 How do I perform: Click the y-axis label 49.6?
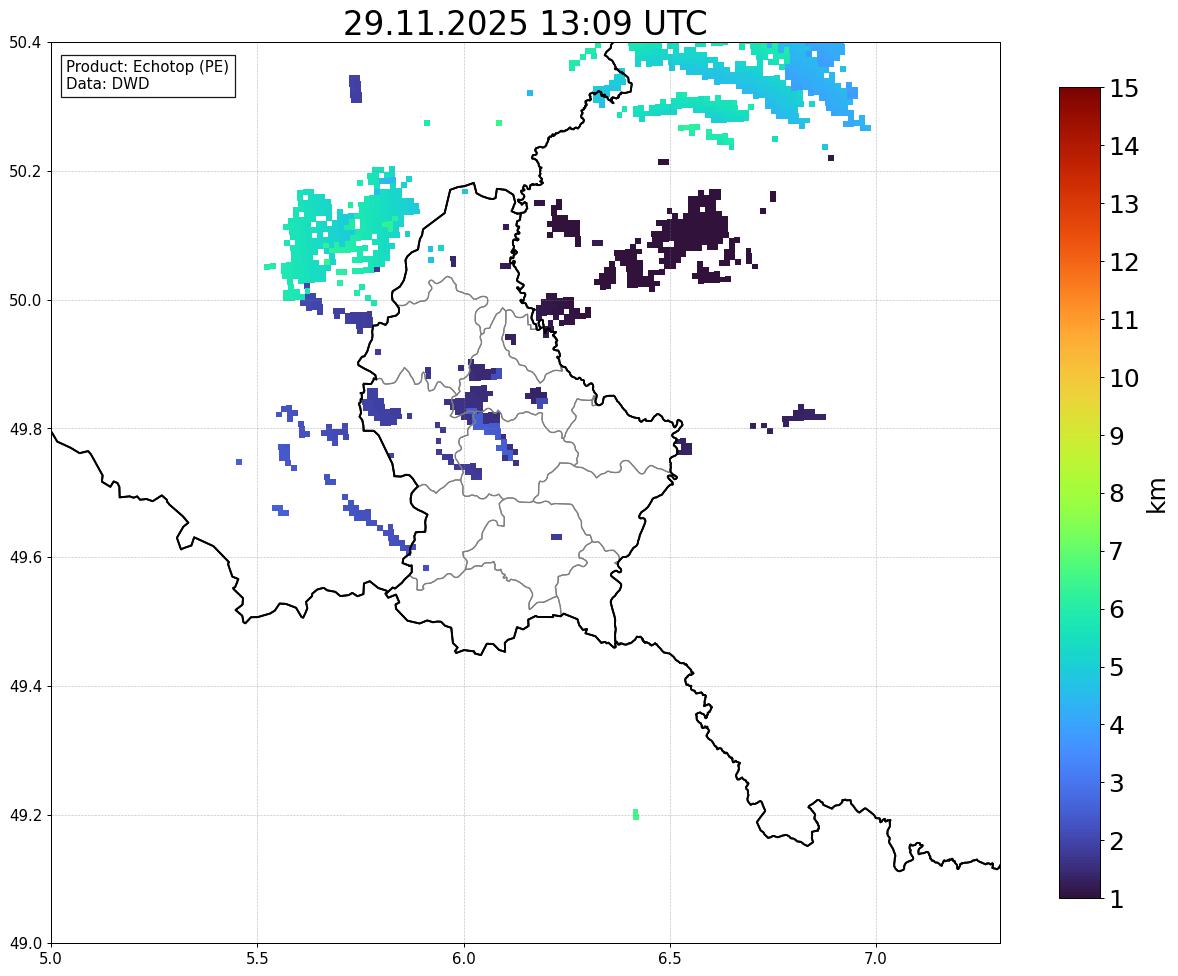24,557
